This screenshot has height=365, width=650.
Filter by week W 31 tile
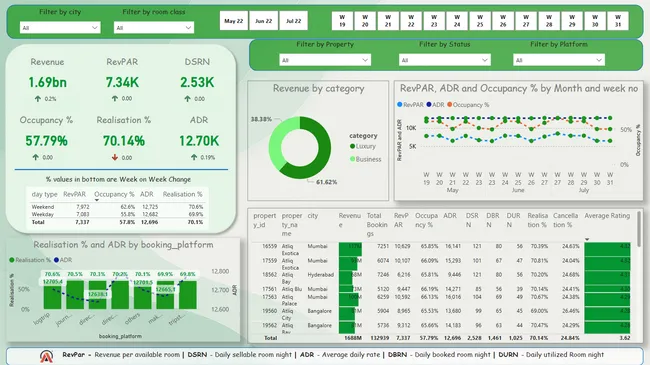pos(618,21)
